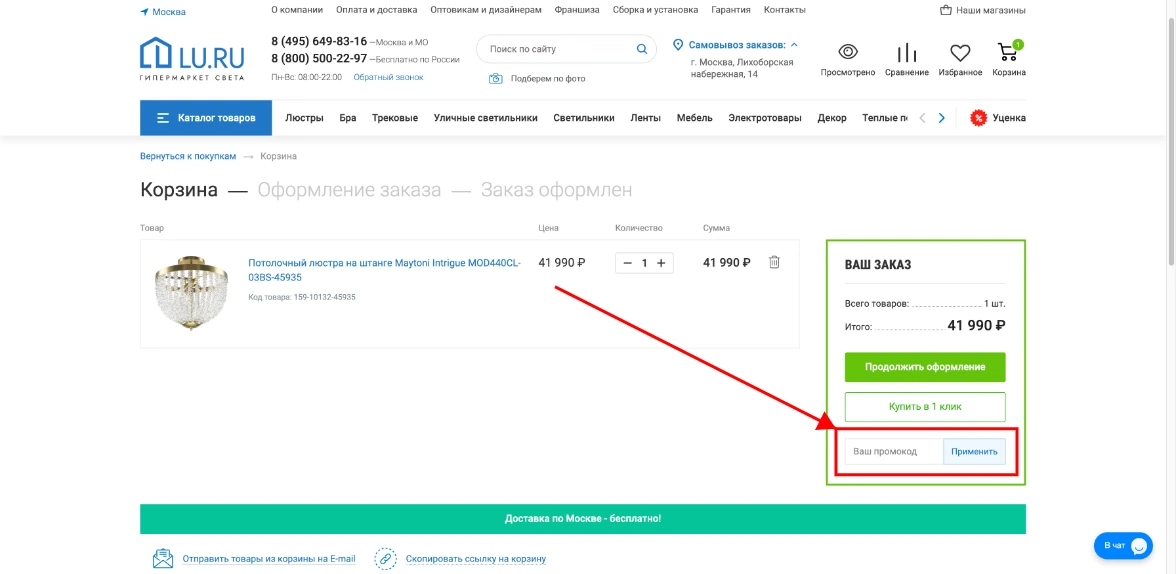Show next categories with right arrow
The height and width of the screenshot is (574, 1176).
click(x=942, y=118)
